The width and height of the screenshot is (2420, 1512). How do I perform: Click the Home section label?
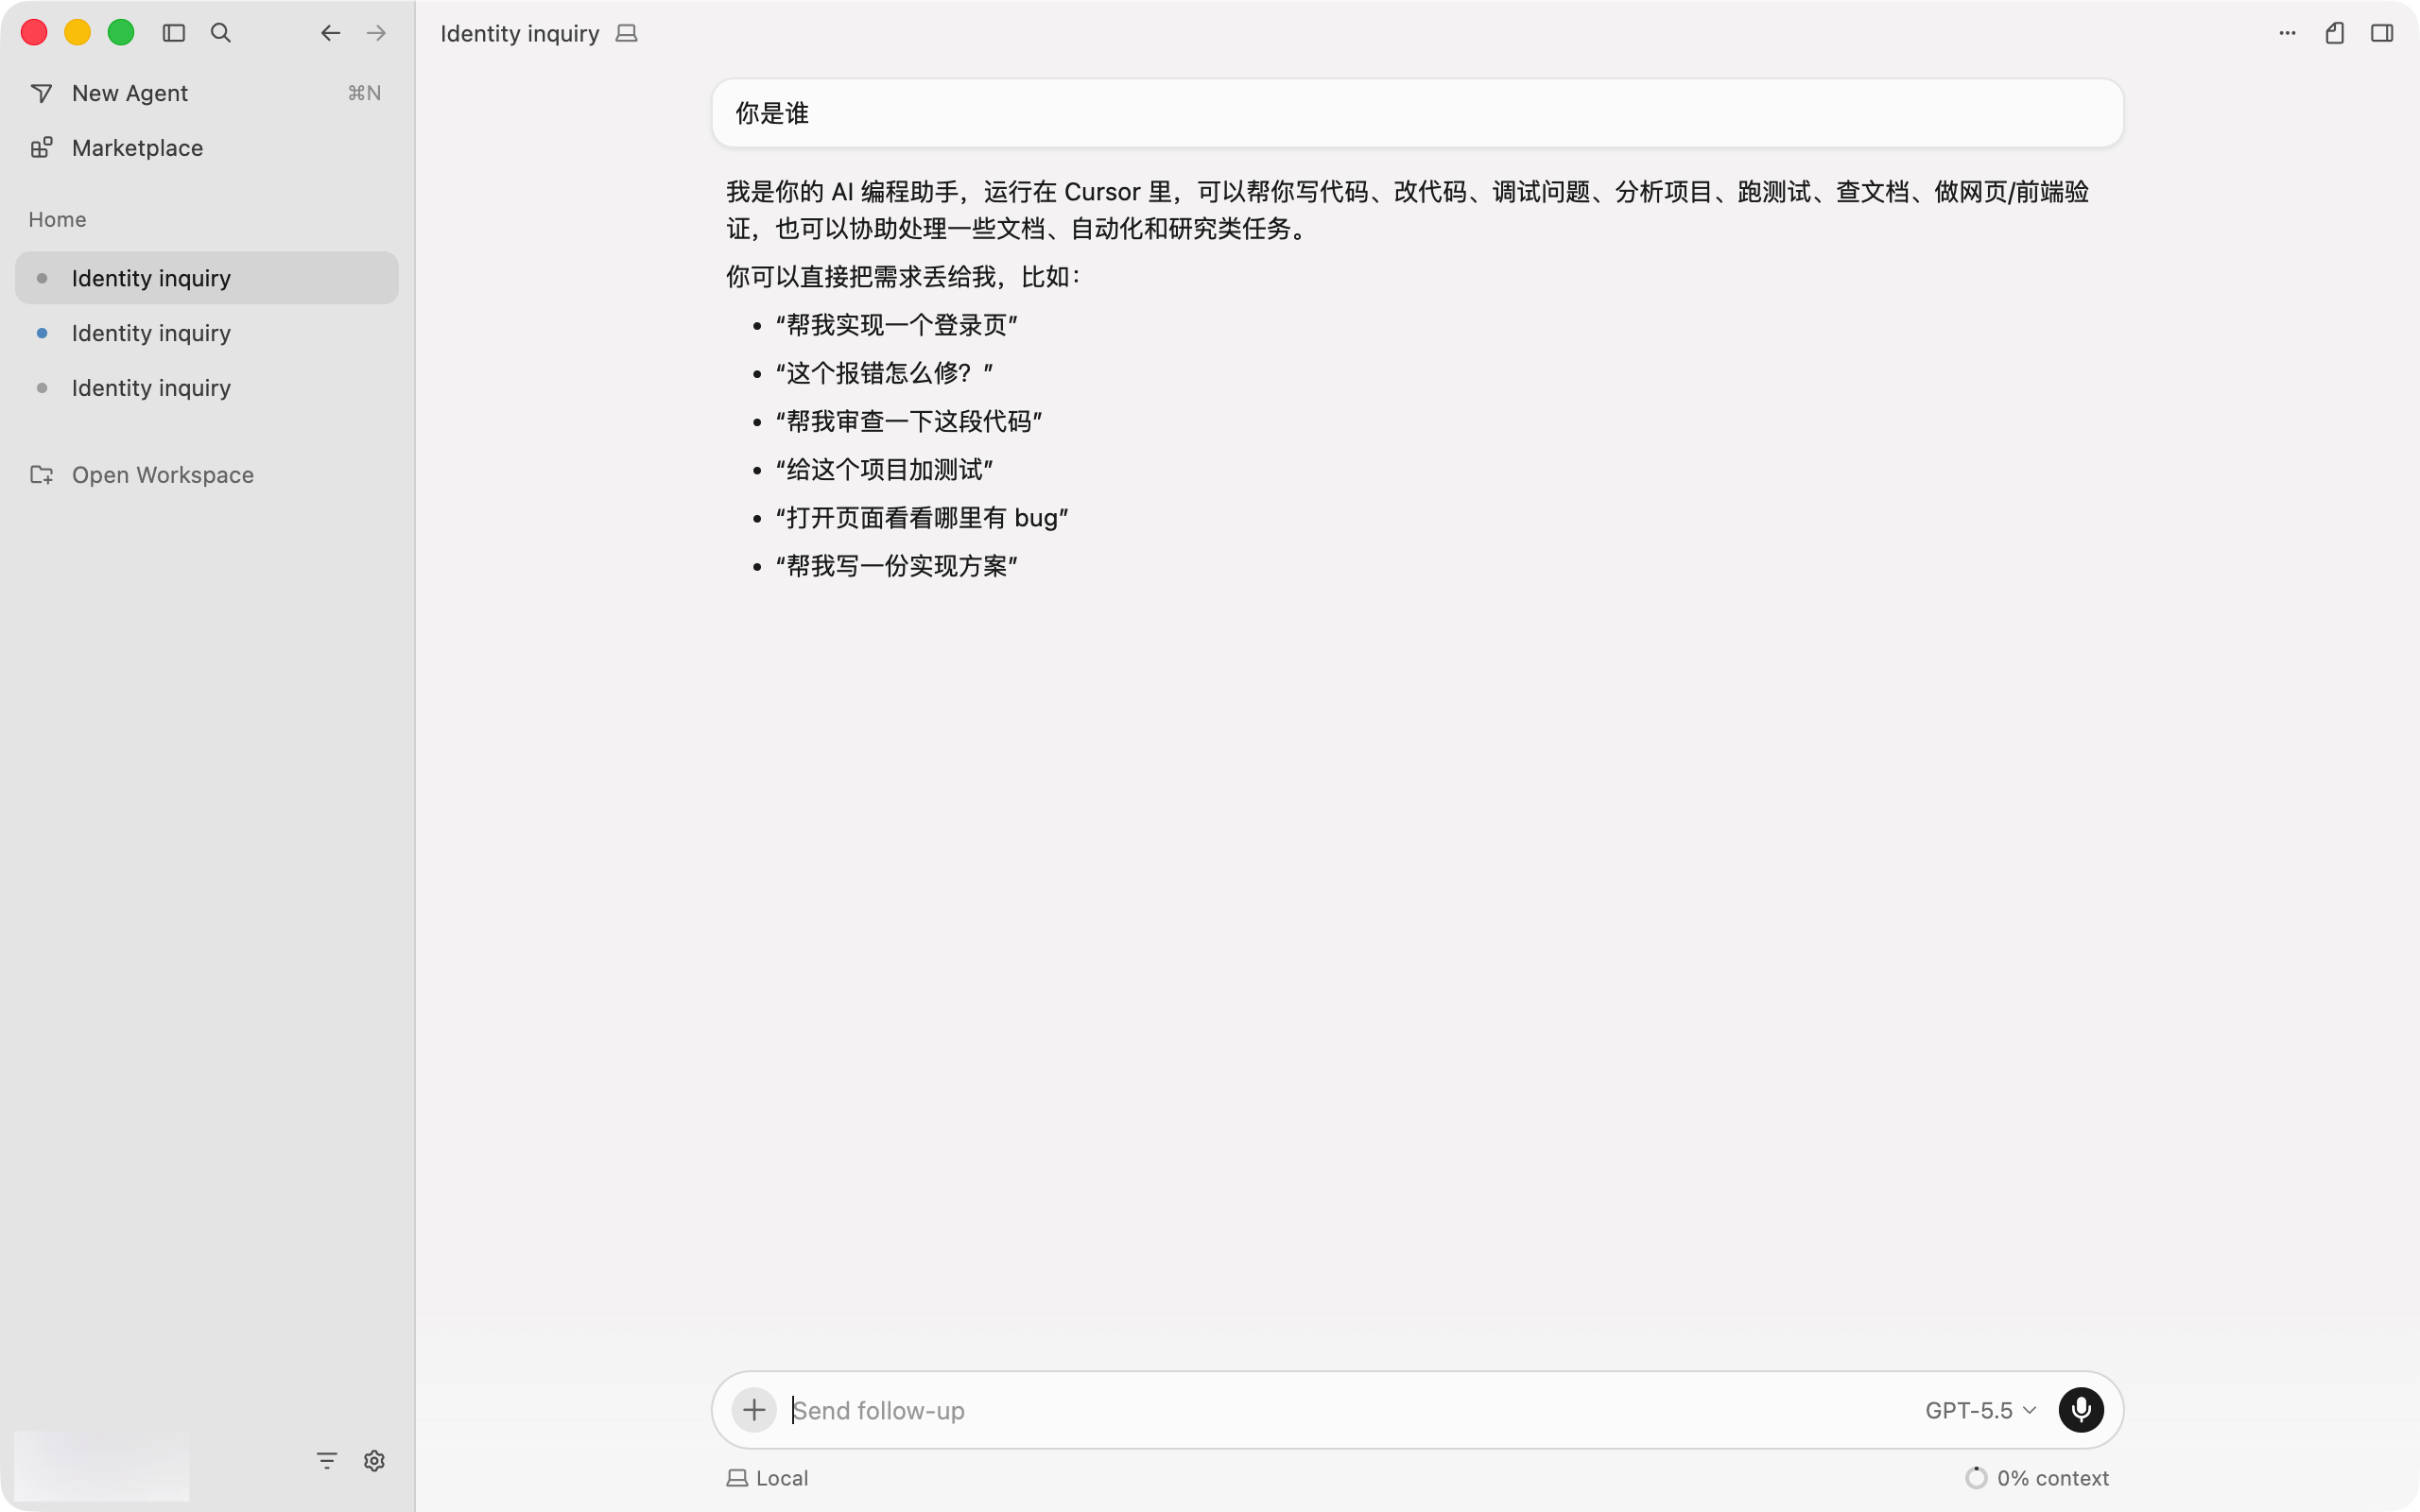coord(57,219)
